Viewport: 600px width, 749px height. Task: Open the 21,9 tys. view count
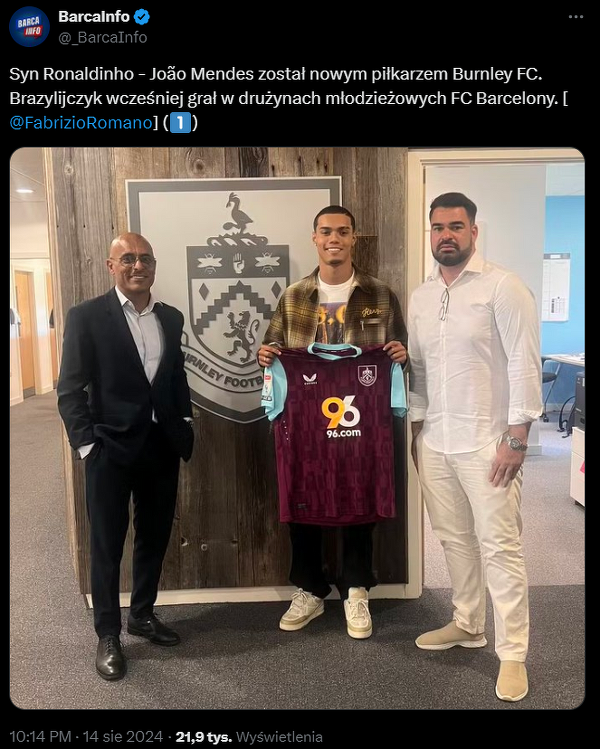click(204, 737)
